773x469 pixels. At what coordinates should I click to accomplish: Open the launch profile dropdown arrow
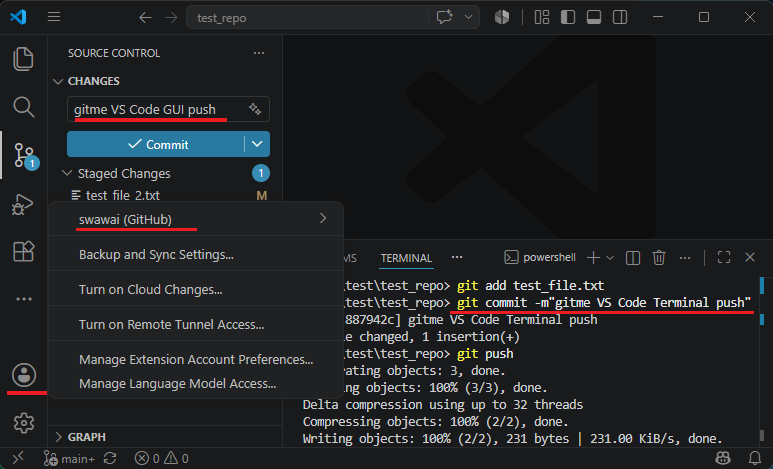point(610,257)
